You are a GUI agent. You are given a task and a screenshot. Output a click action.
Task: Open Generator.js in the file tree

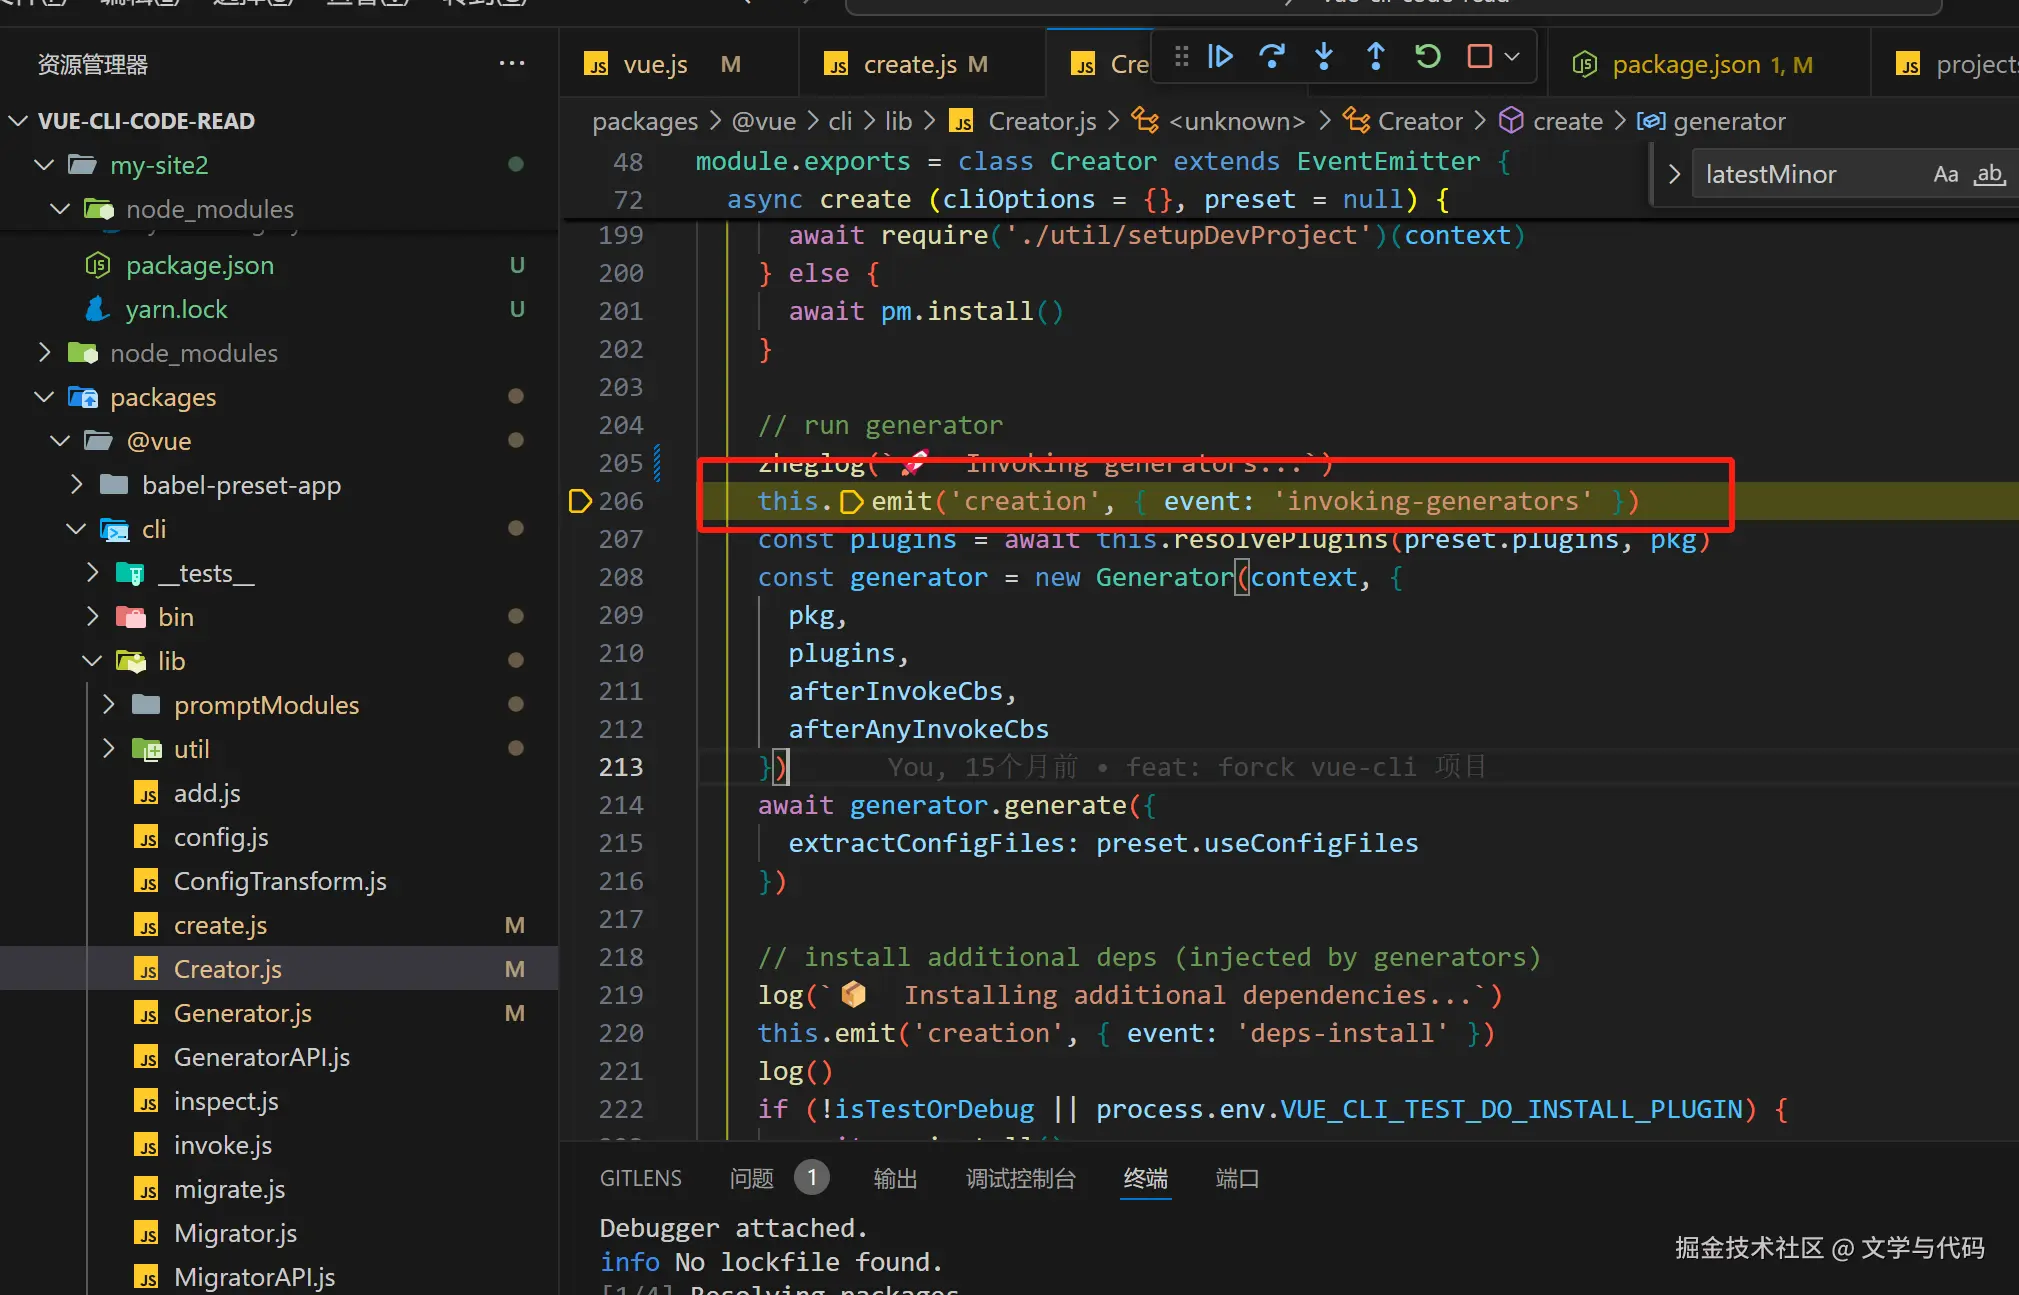pyautogui.click(x=242, y=1013)
